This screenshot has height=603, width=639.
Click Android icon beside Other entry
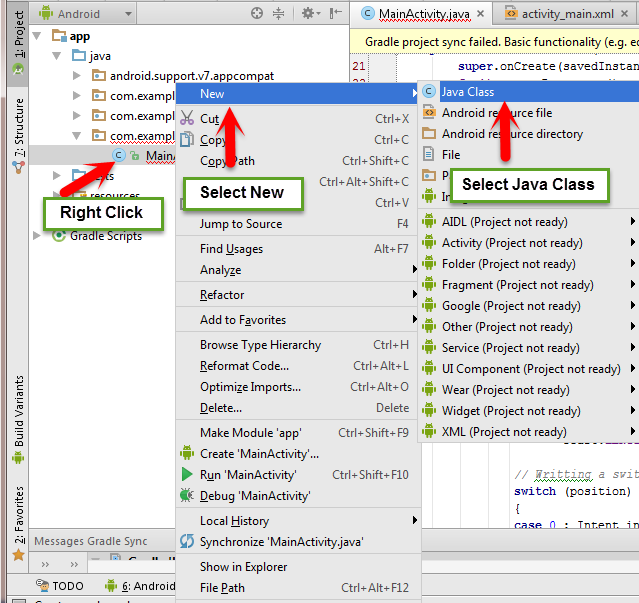[429, 326]
